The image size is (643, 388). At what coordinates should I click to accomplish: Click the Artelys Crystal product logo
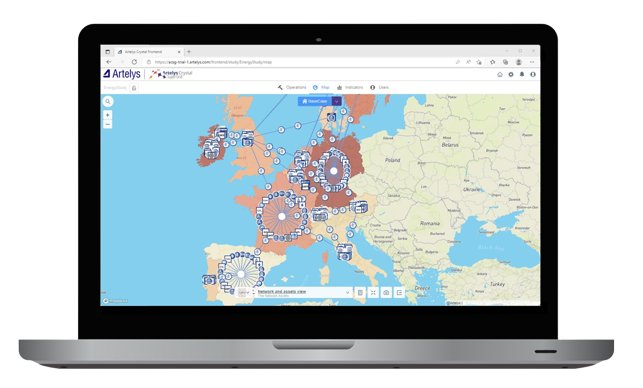(170, 74)
